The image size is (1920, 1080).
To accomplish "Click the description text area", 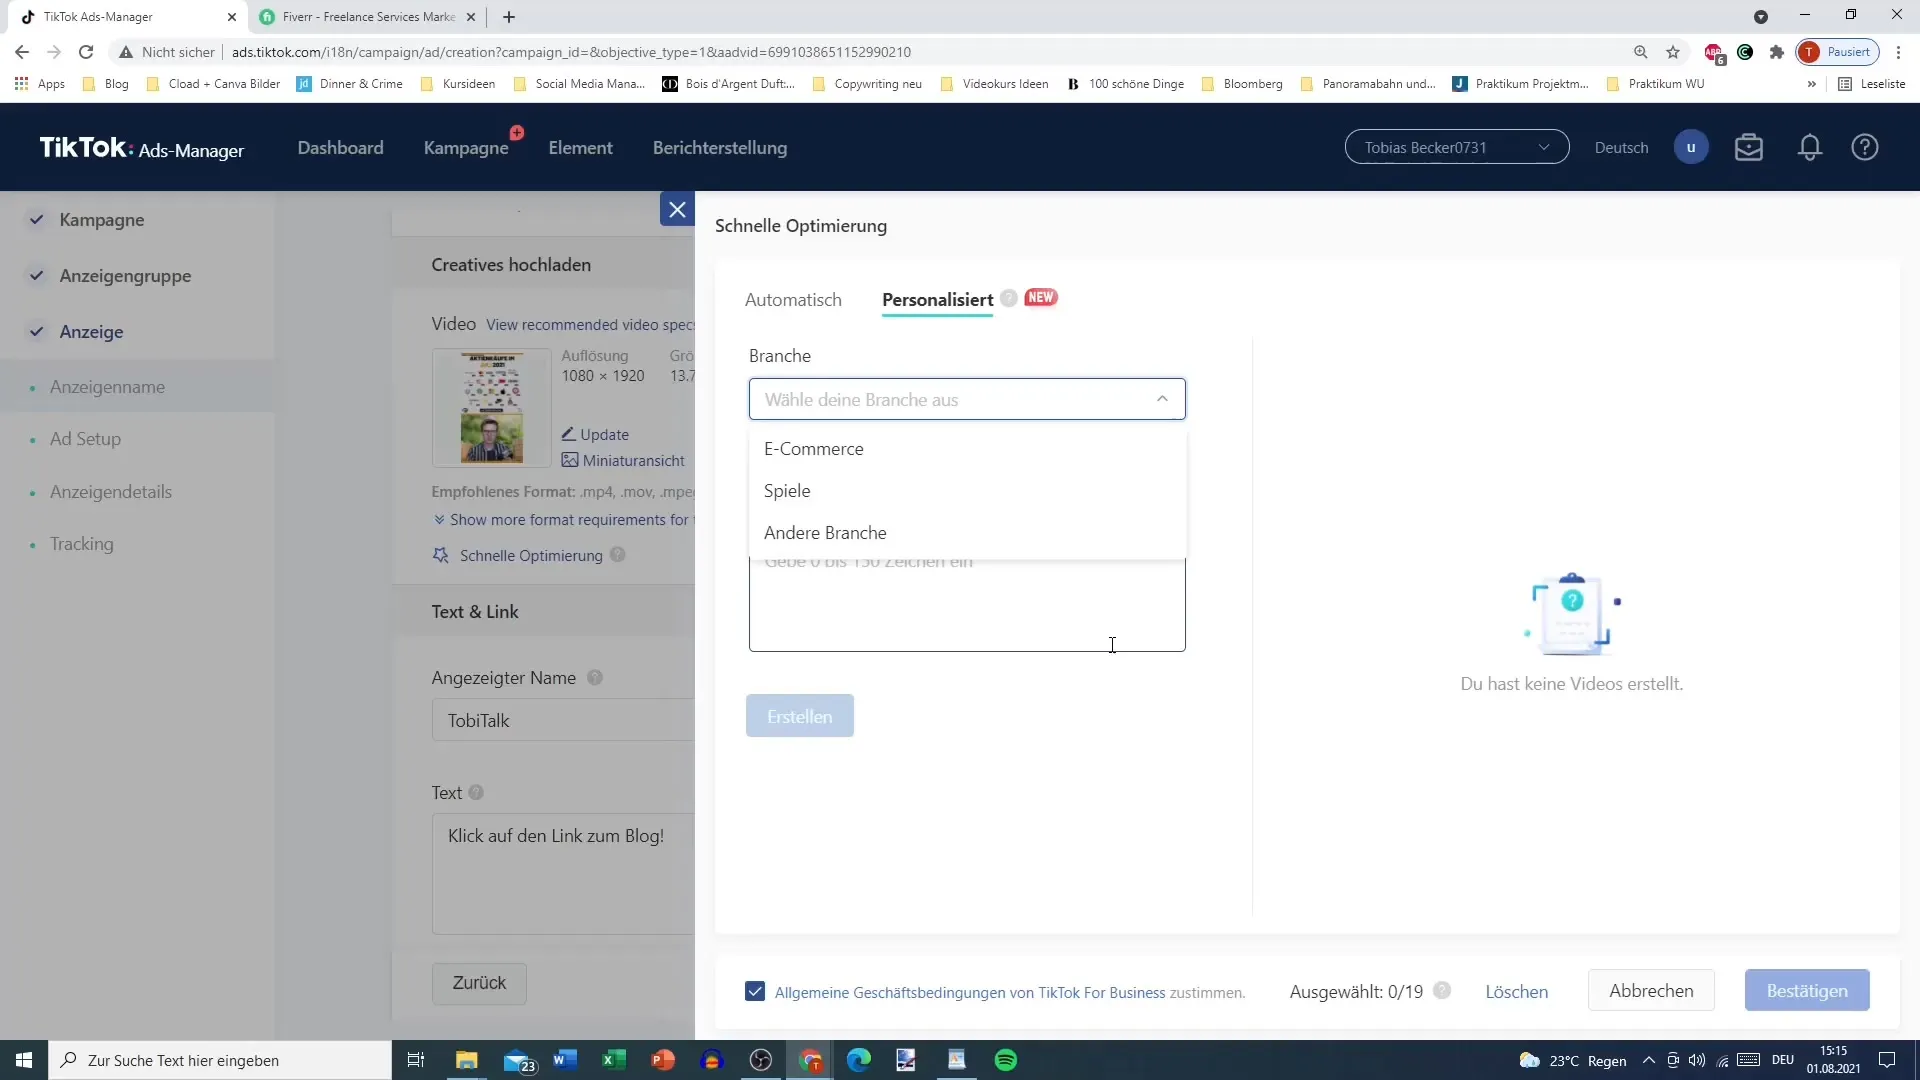I will tap(966, 610).
